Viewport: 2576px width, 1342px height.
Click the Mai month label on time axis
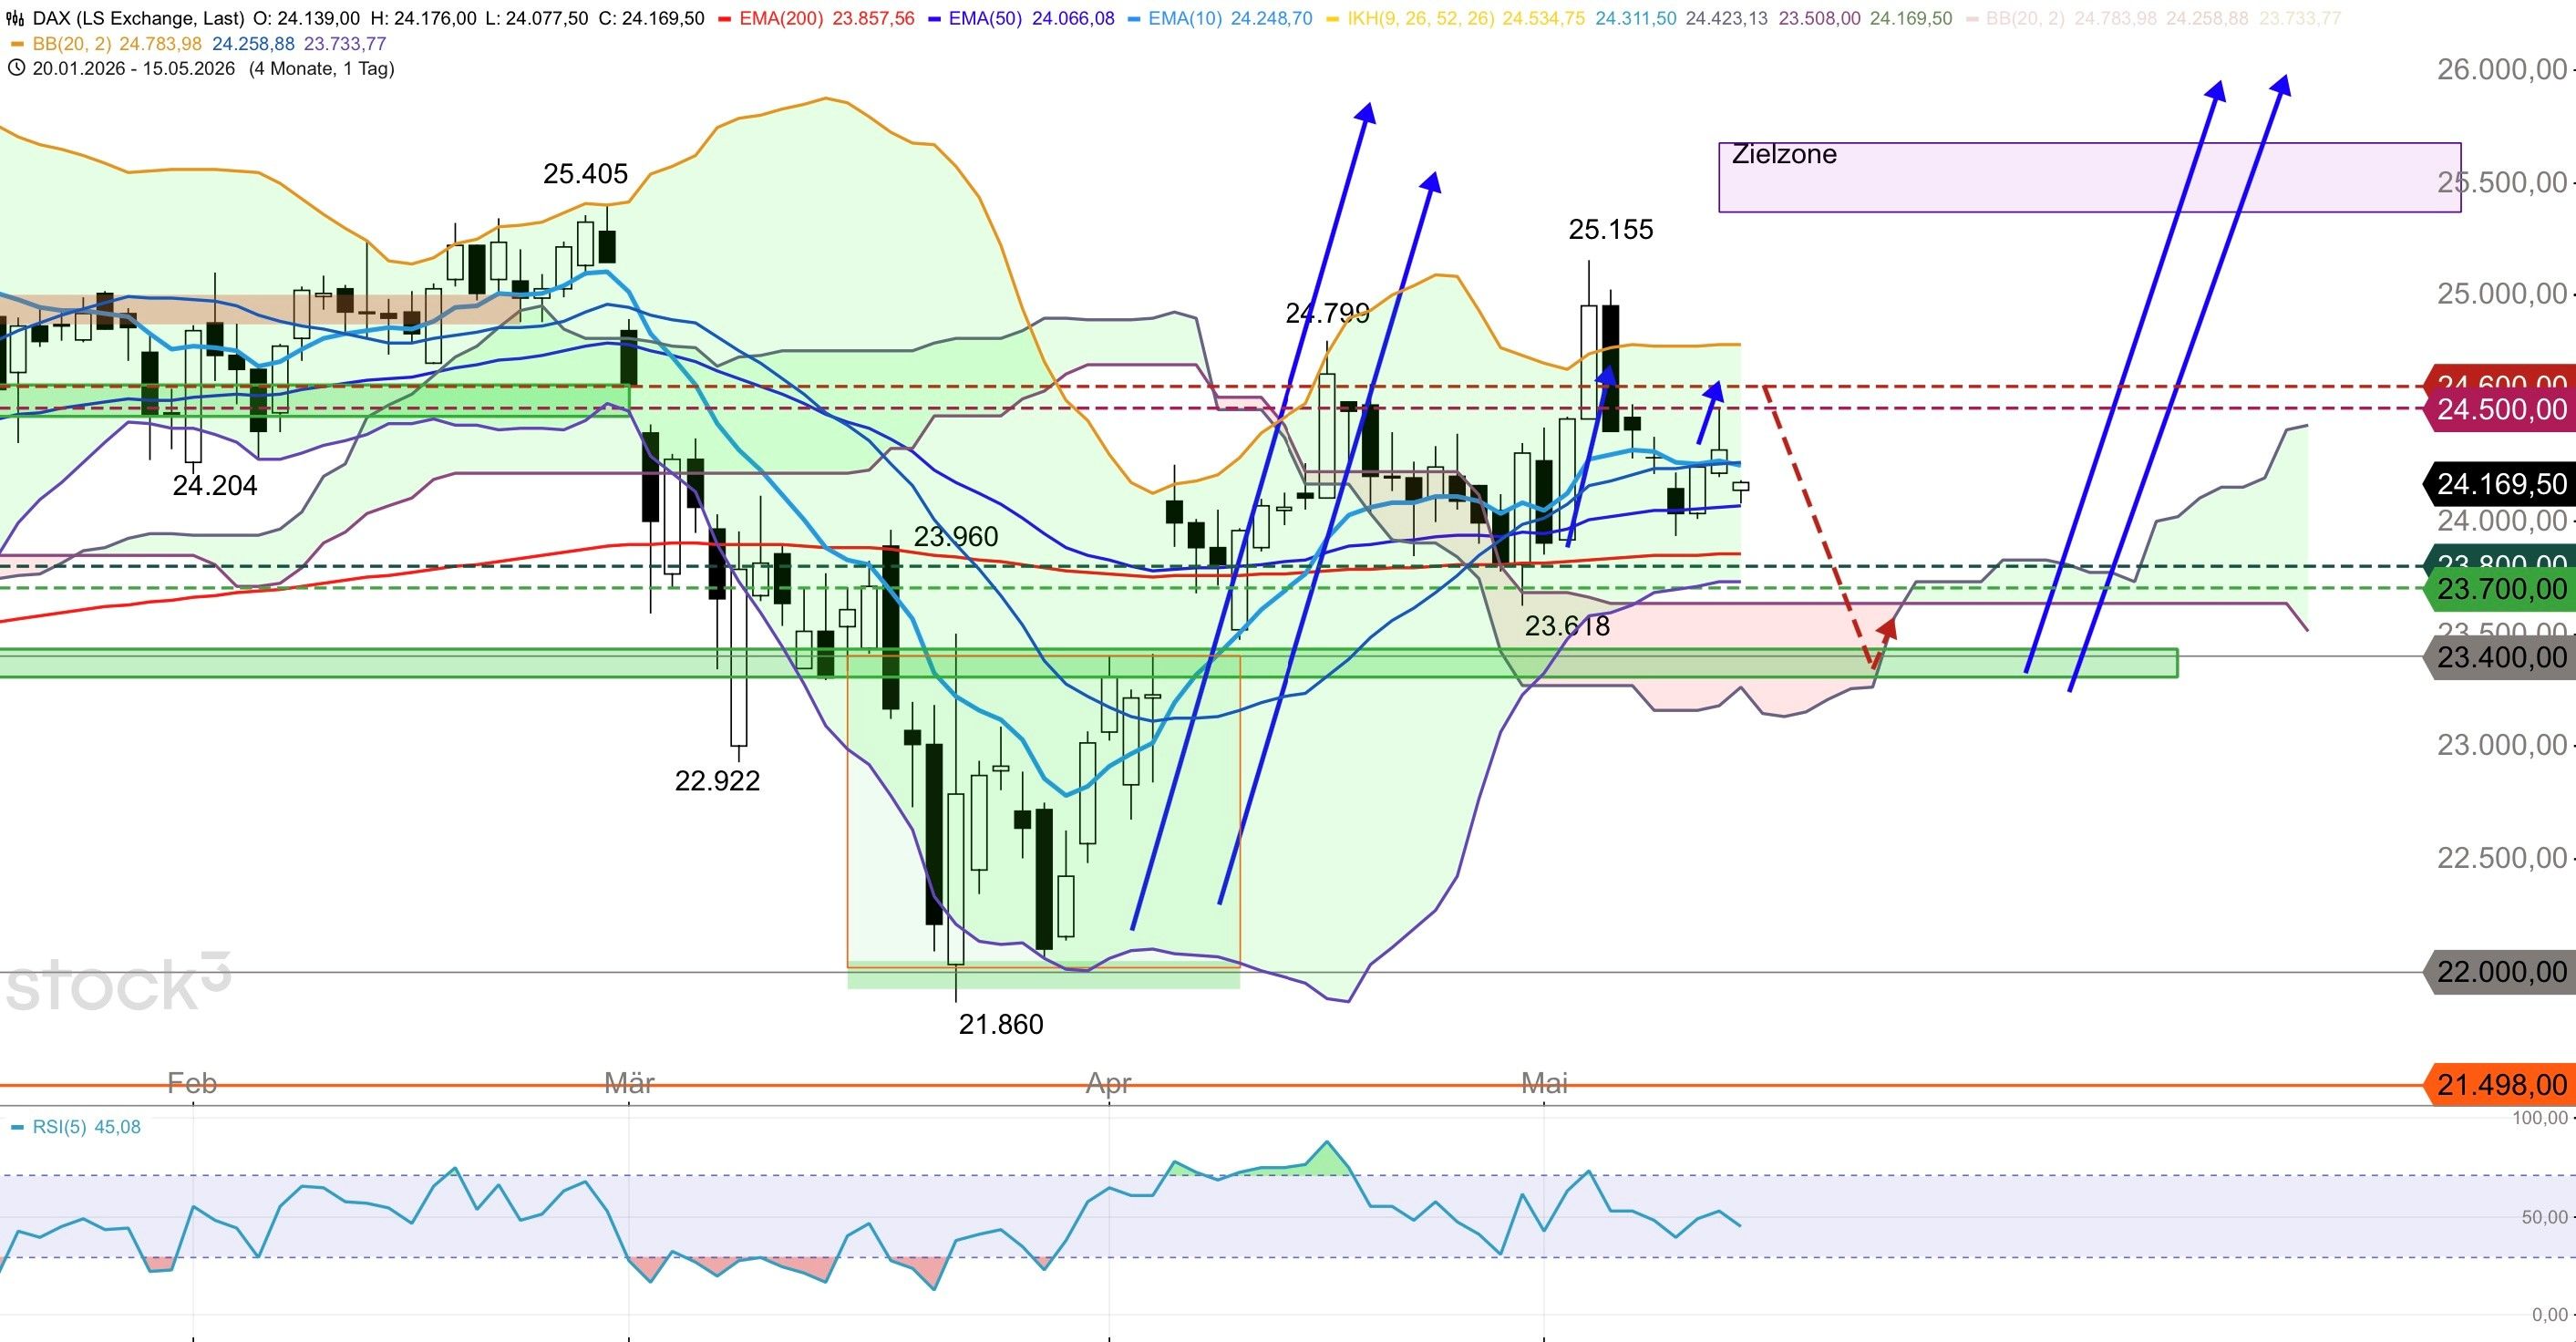1544,1083
